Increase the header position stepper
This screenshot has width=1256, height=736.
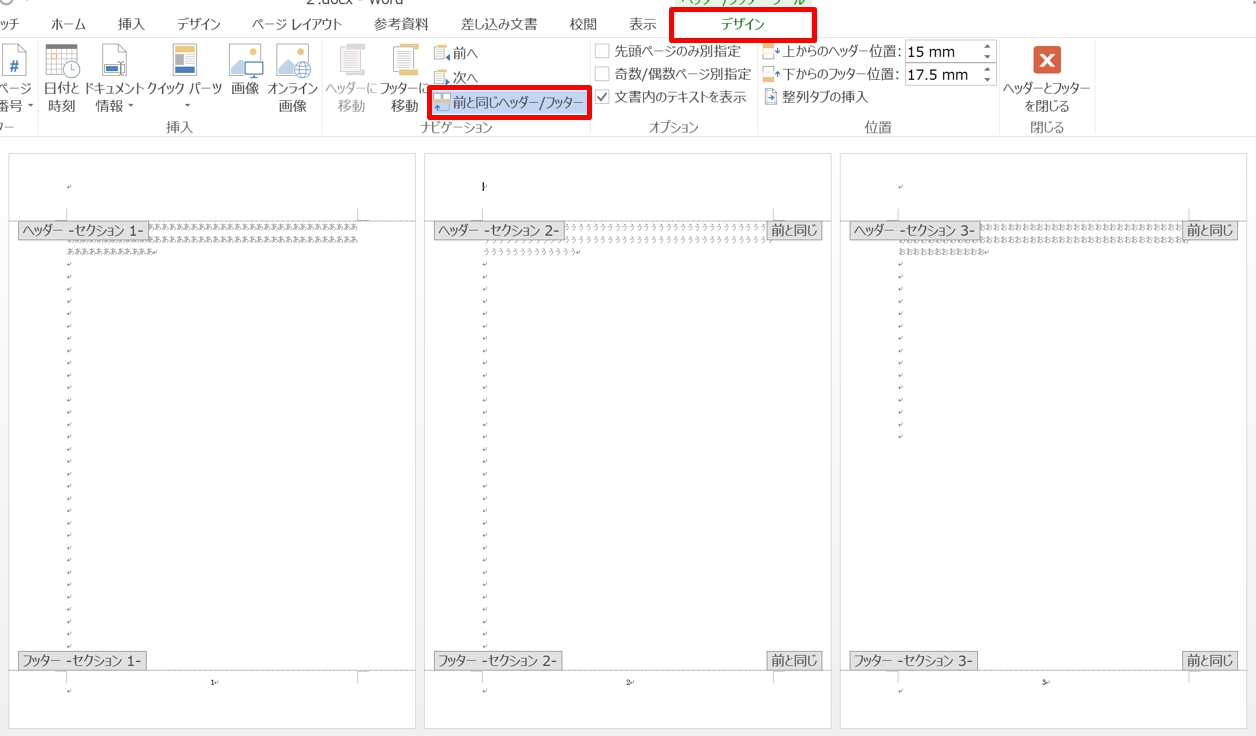click(x=988, y=47)
